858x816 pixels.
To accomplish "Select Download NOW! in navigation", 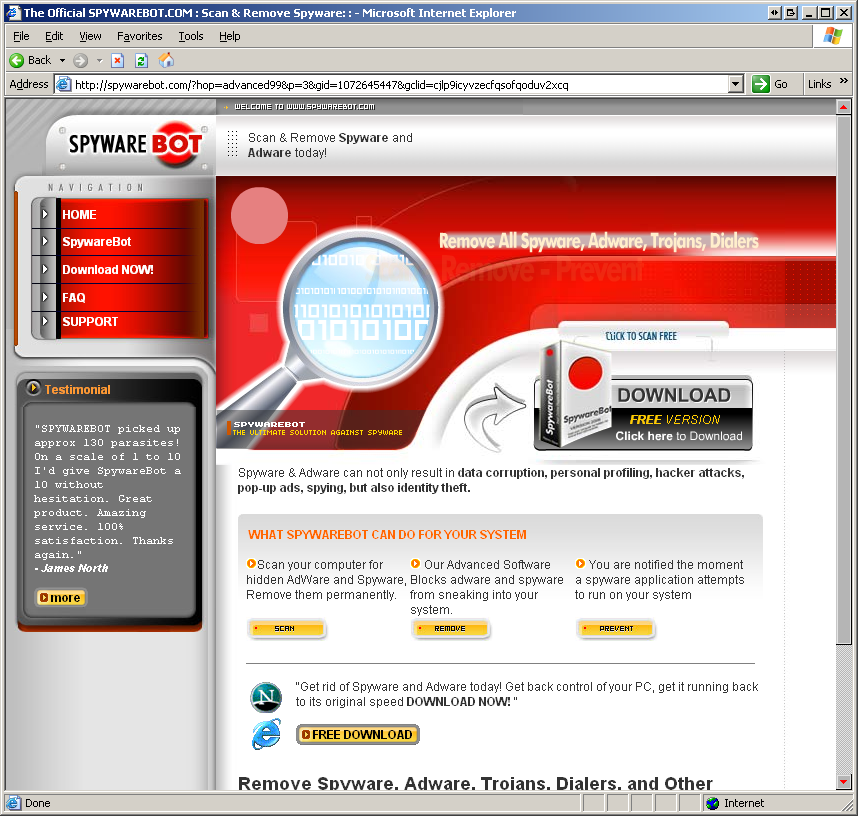I will point(108,269).
